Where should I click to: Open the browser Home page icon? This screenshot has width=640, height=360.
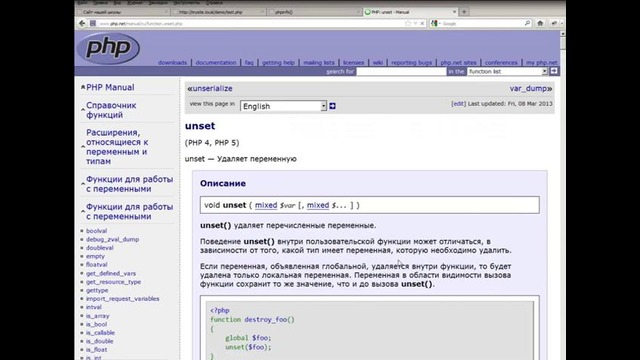(540, 23)
